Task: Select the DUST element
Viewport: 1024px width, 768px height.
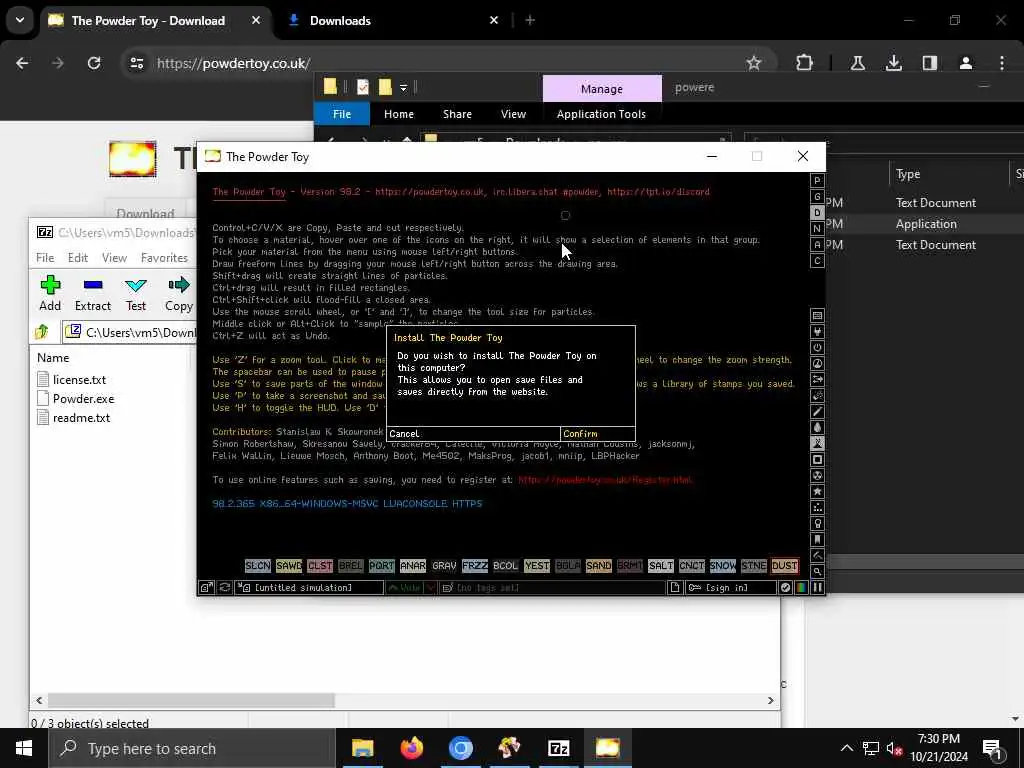Action: coord(784,566)
